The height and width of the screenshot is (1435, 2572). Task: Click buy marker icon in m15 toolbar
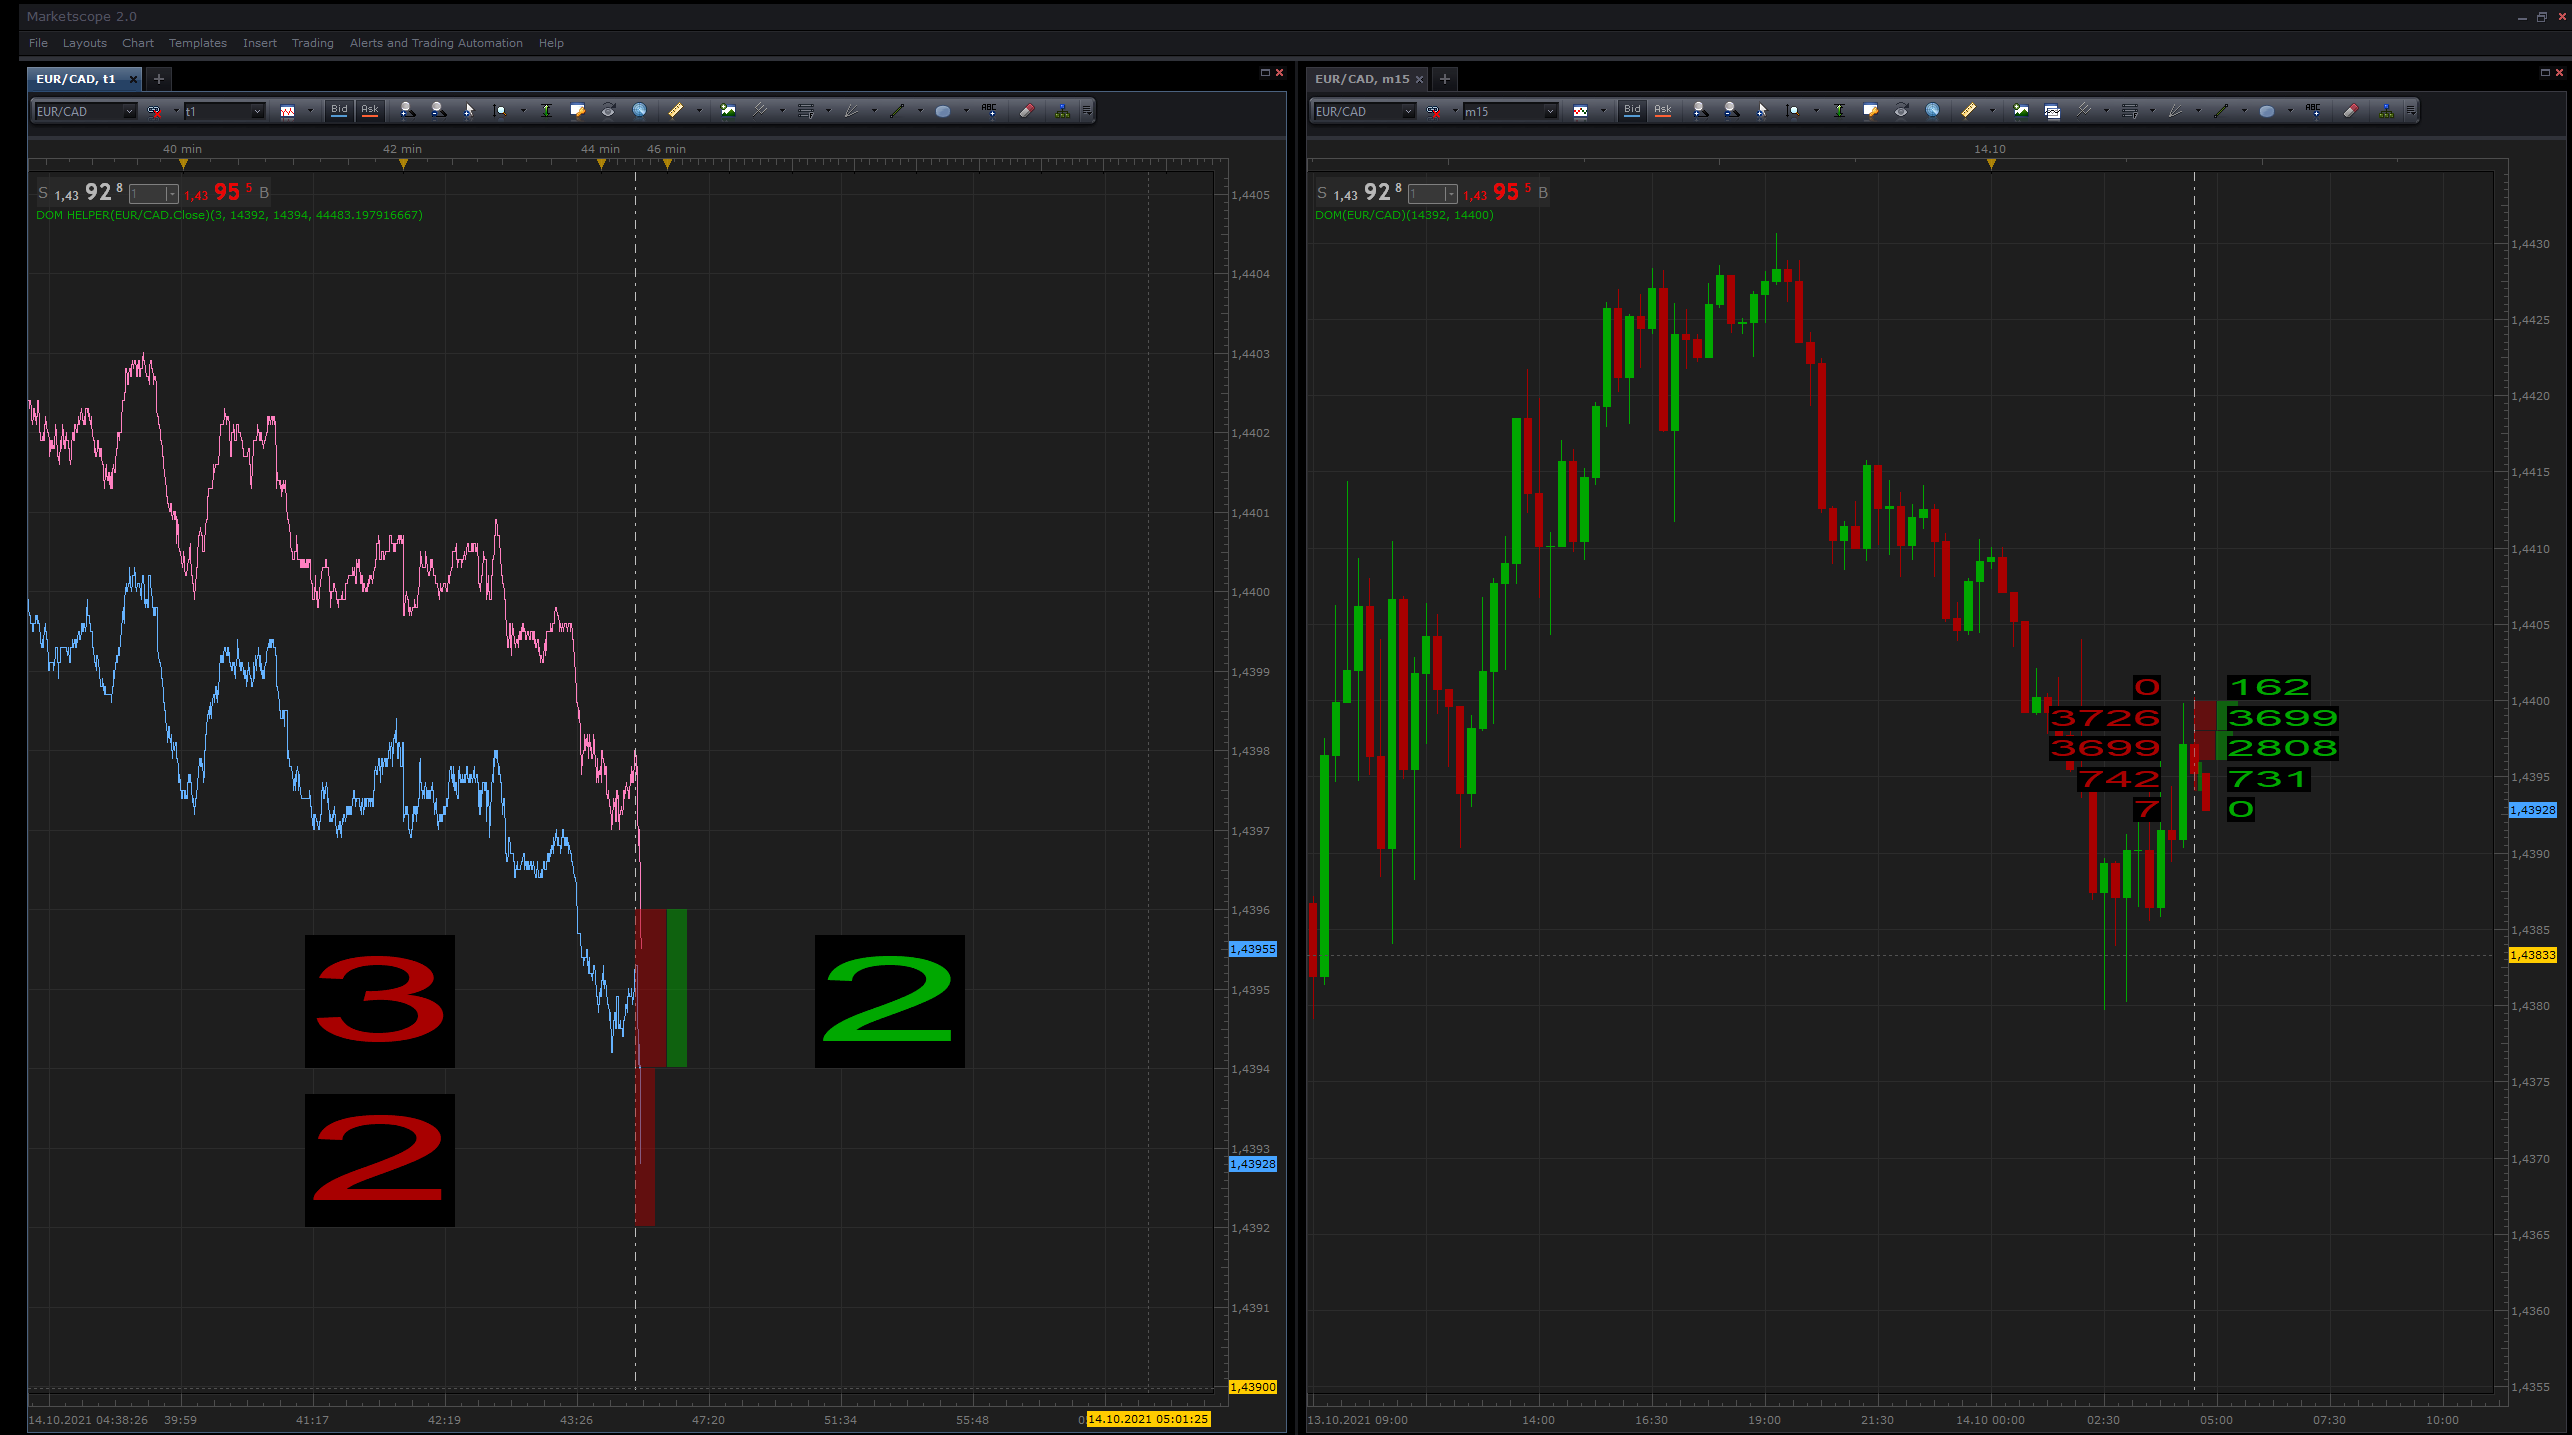click(x=1700, y=111)
